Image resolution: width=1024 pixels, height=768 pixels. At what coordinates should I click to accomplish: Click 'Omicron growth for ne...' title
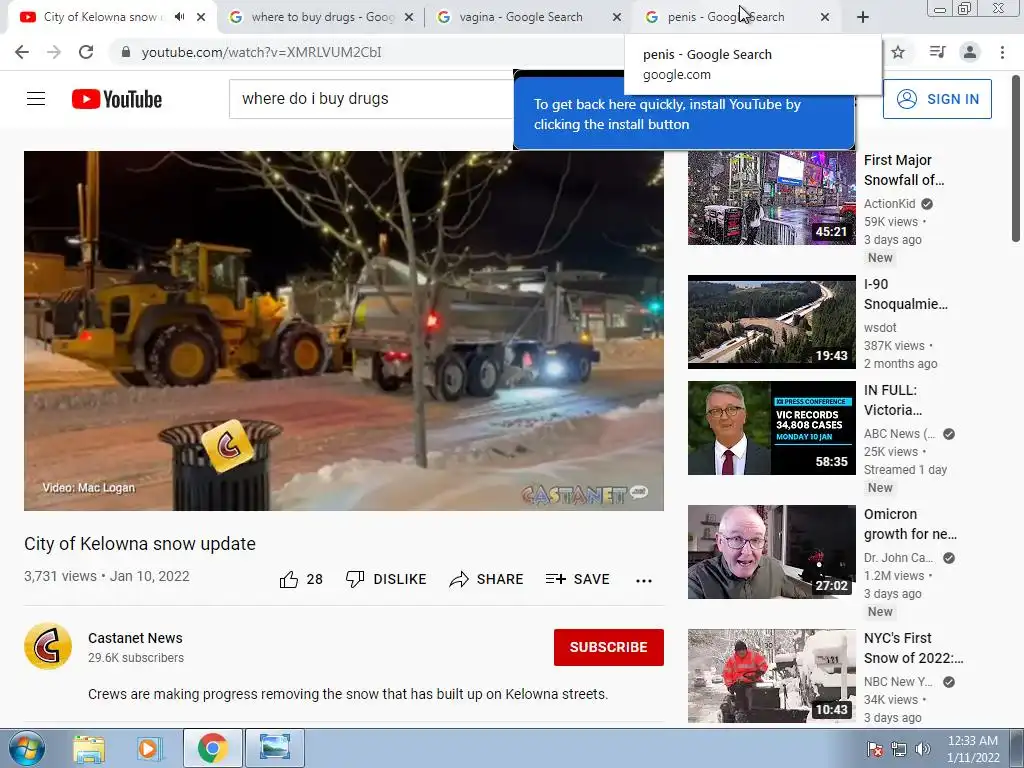(x=910, y=524)
